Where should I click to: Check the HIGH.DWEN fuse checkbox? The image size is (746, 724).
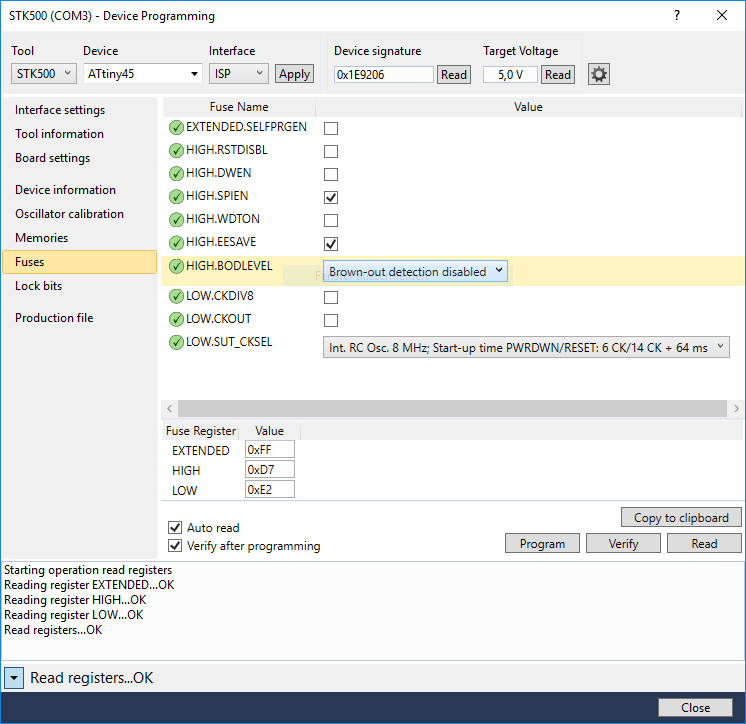pyautogui.click(x=331, y=174)
